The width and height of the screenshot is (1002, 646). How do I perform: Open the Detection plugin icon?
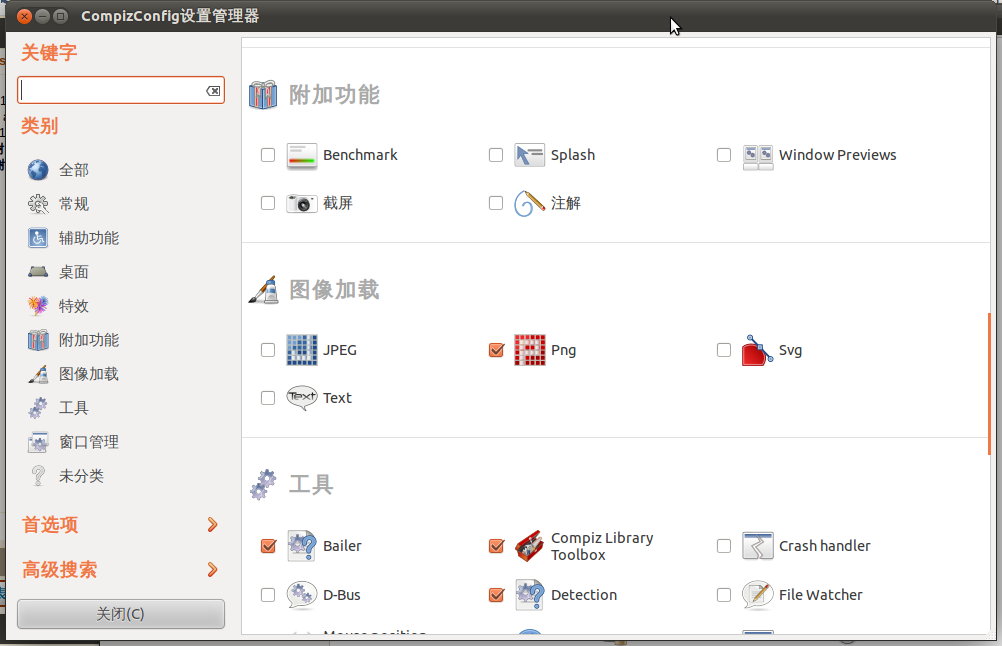click(x=530, y=595)
